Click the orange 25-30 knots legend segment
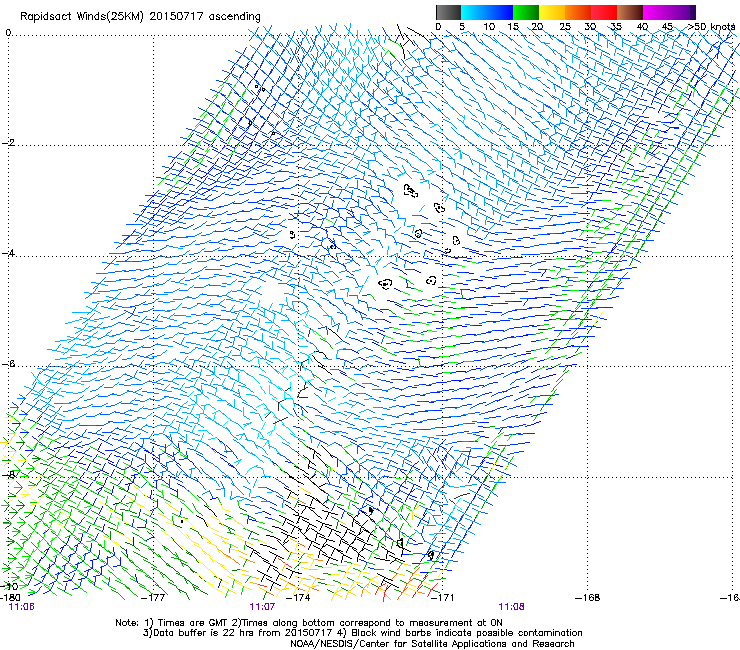 click(x=578, y=12)
